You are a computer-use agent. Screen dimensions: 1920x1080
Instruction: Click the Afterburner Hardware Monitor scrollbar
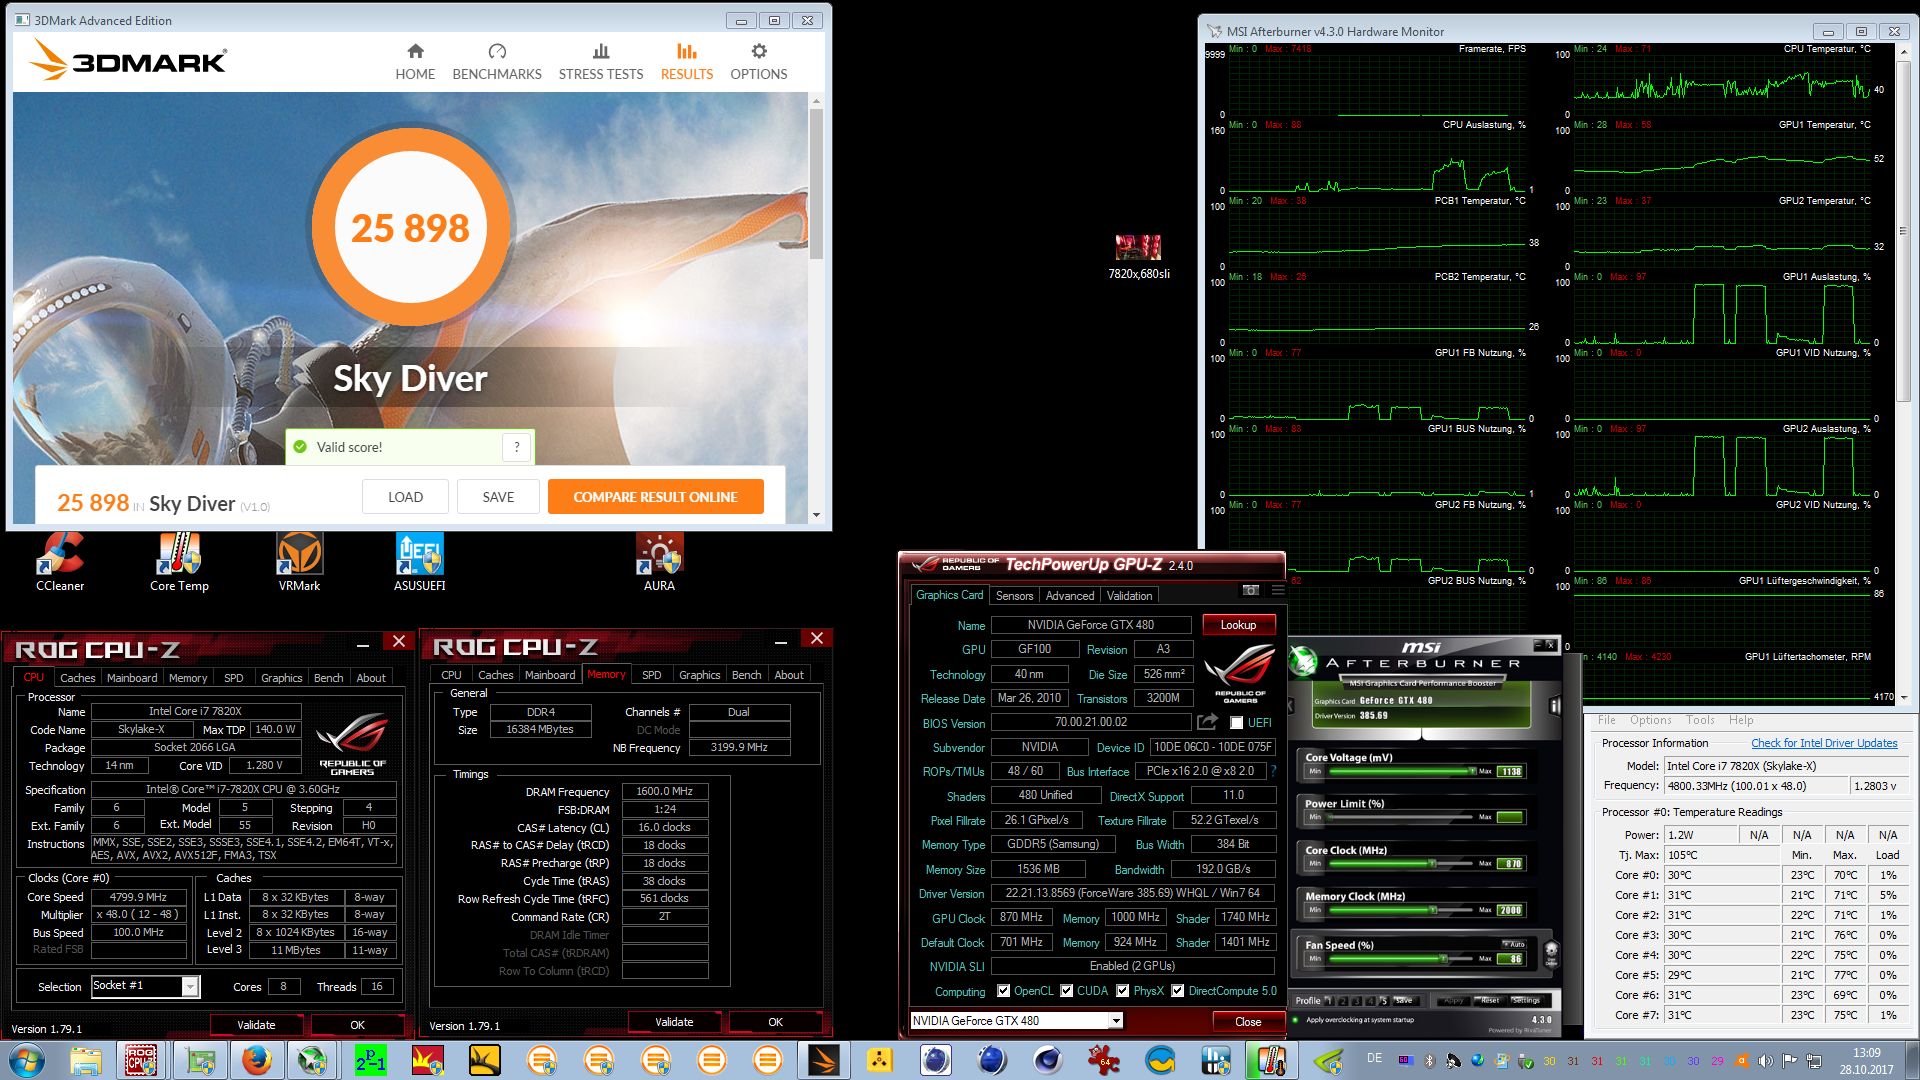coord(1903,374)
